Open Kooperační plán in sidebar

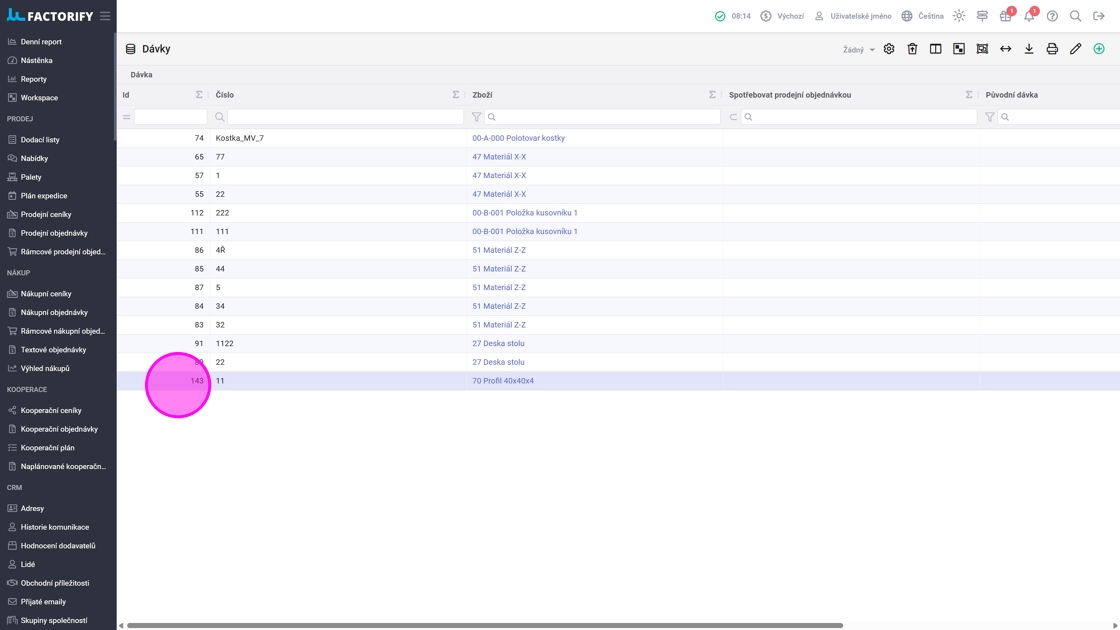pyautogui.click(x=47, y=447)
